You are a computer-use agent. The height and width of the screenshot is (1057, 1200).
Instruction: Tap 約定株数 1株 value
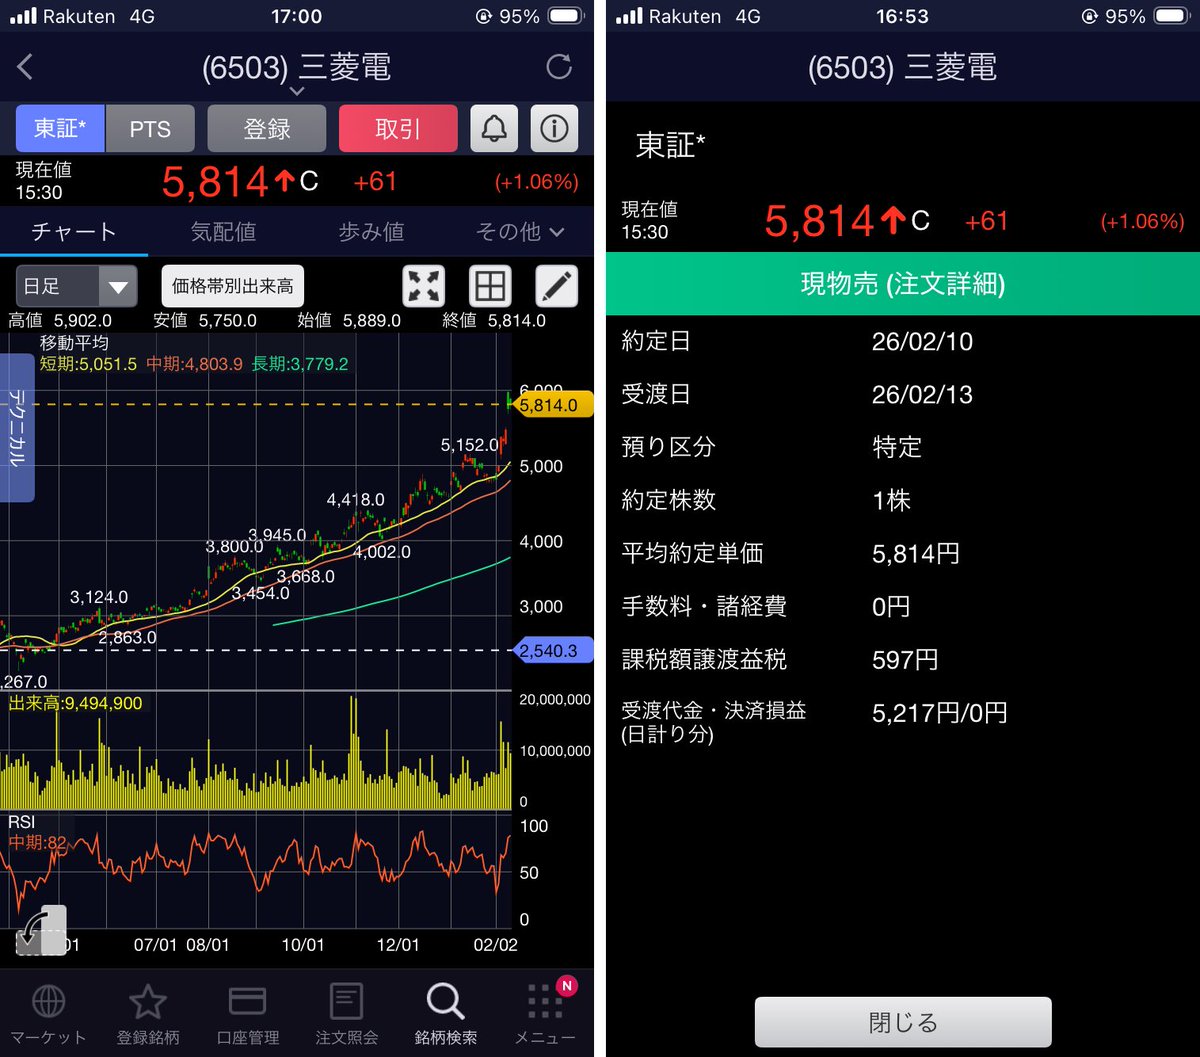point(891,500)
